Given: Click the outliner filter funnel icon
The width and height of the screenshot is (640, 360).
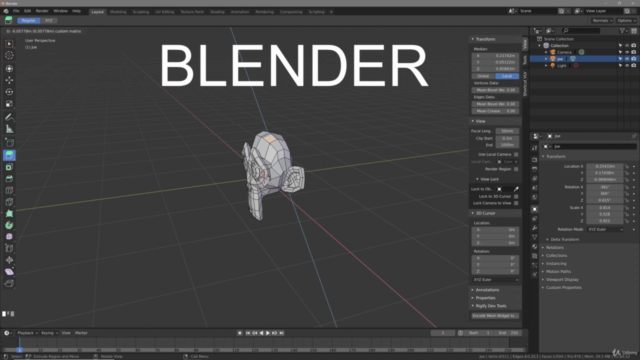Looking at the screenshot, I should (622, 31).
